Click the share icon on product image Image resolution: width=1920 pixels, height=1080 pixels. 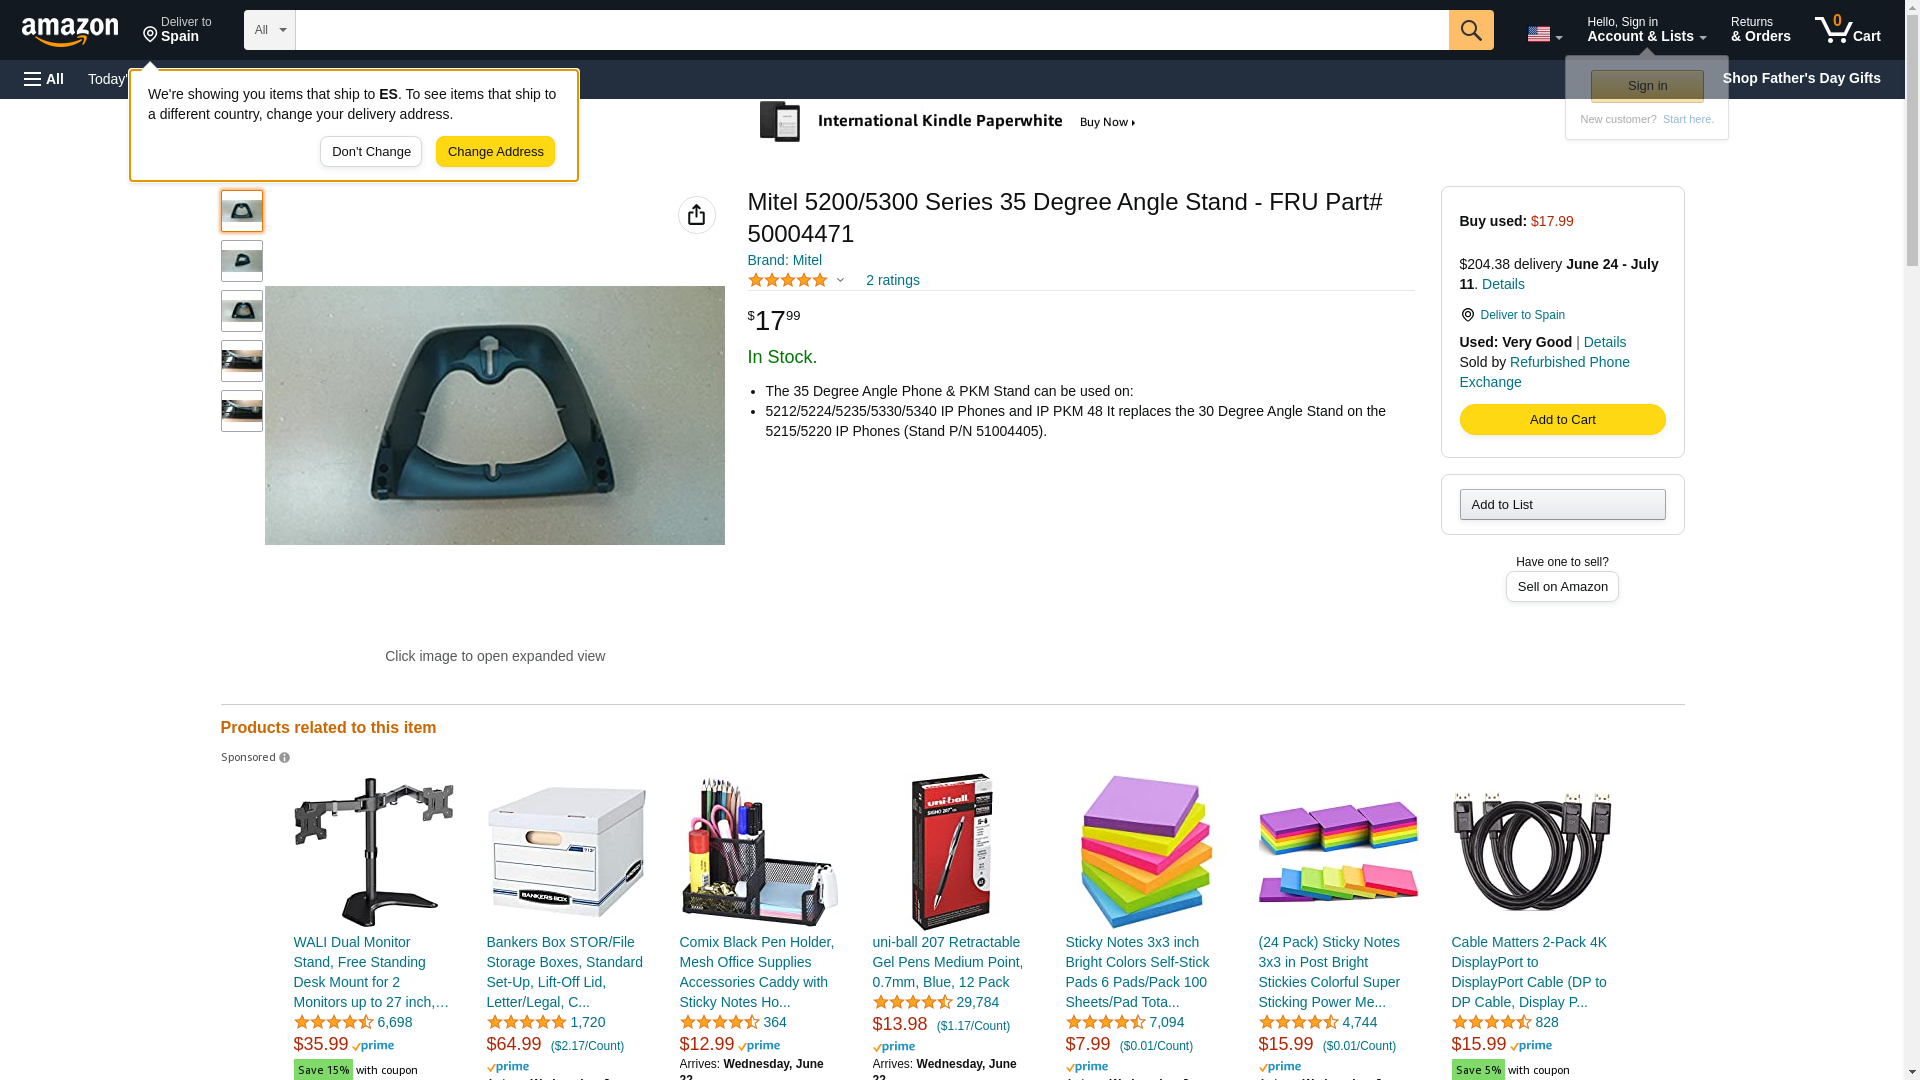pos(696,215)
